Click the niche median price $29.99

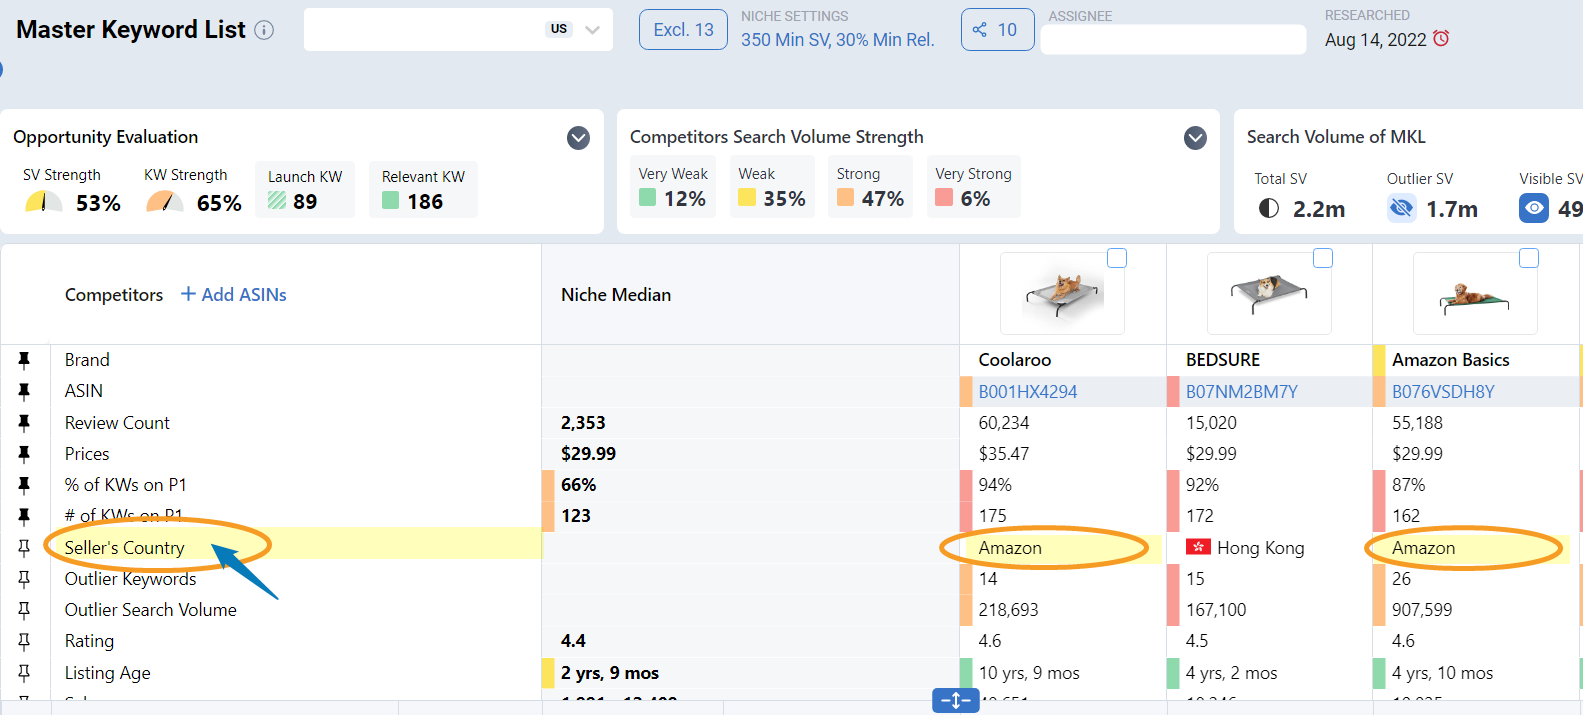click(x=589, y=454)
